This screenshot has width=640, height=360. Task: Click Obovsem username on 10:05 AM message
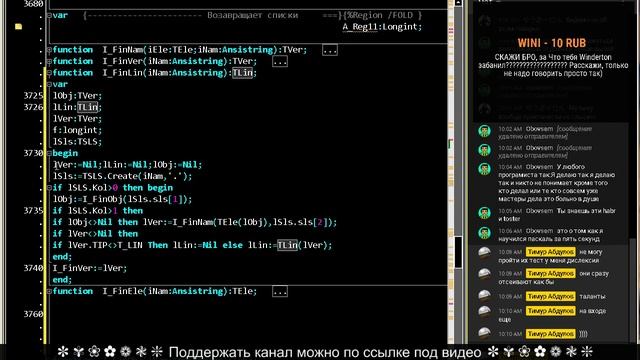tap(539, 211)
